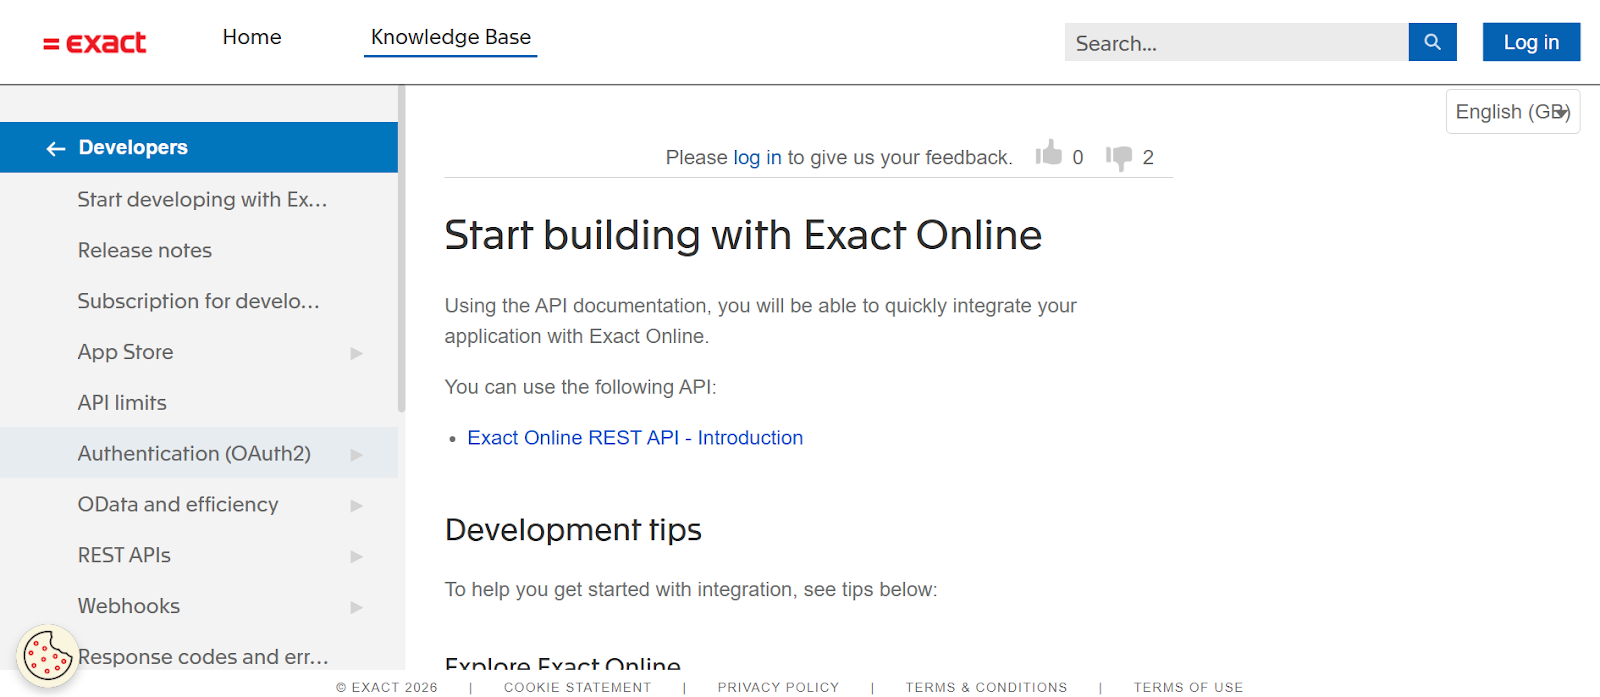Click the Developers sidebar header

(199, 148)
